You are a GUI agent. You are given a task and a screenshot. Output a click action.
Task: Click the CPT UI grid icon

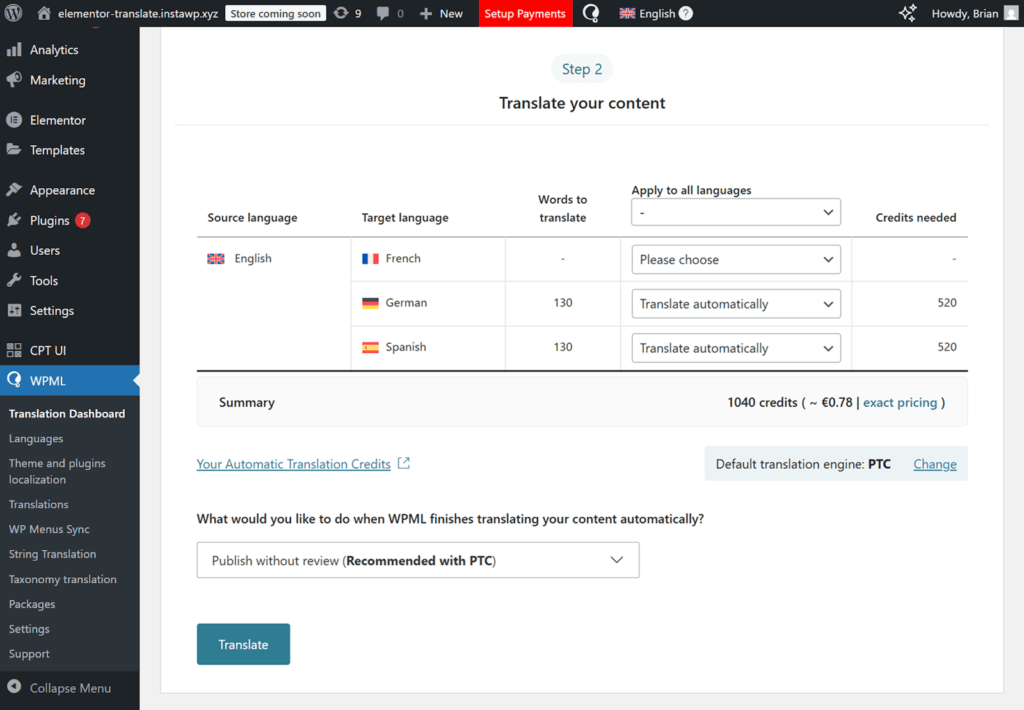[14, 350]
